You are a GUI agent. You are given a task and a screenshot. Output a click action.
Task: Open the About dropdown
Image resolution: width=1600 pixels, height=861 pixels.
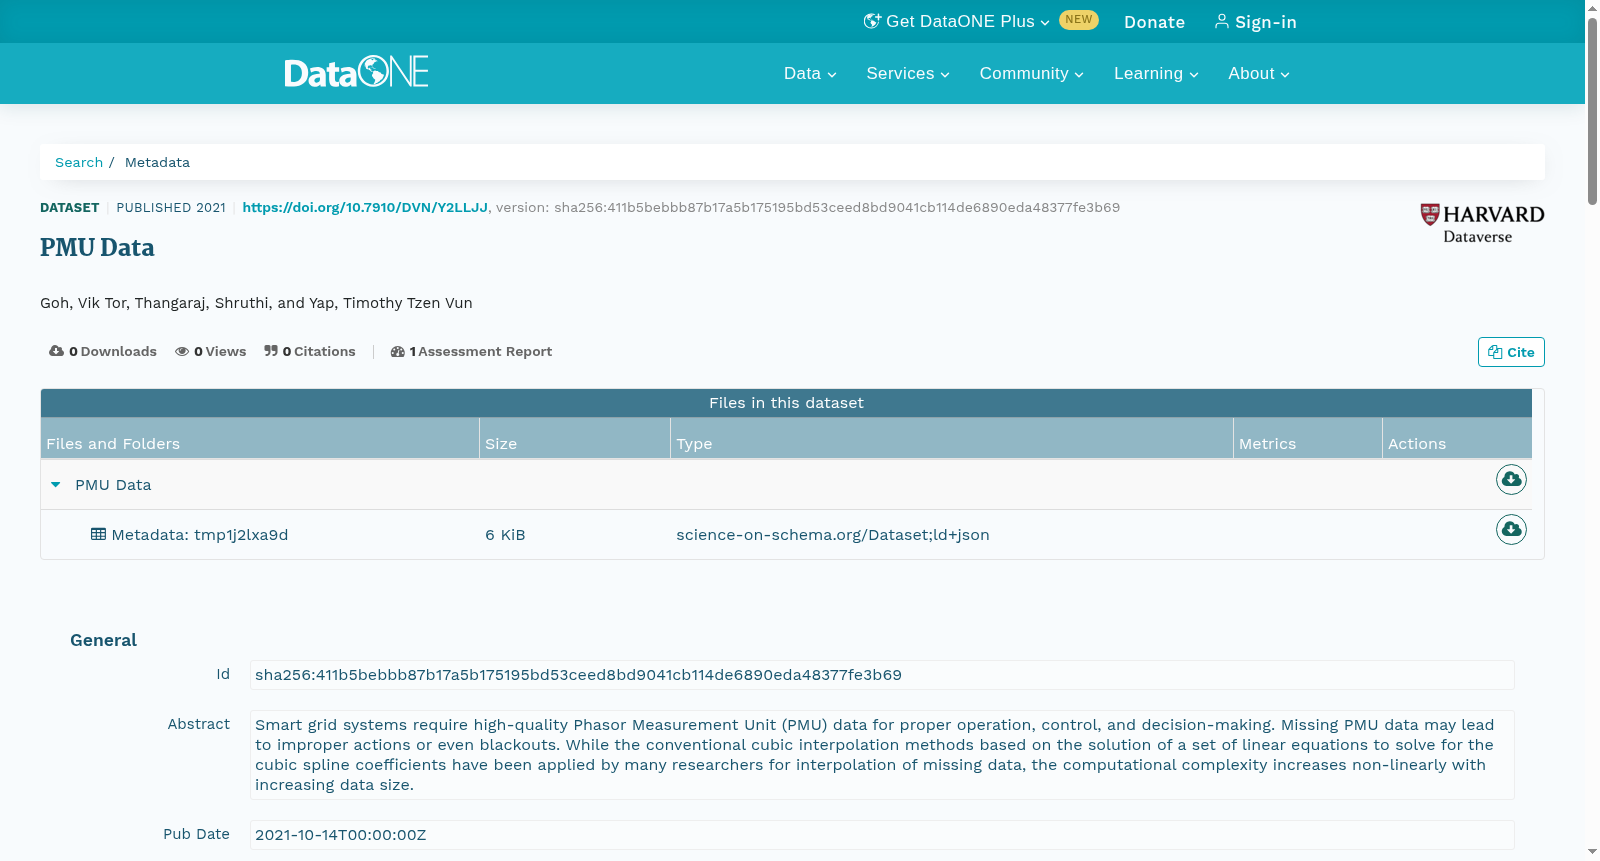click(1259, 73)
